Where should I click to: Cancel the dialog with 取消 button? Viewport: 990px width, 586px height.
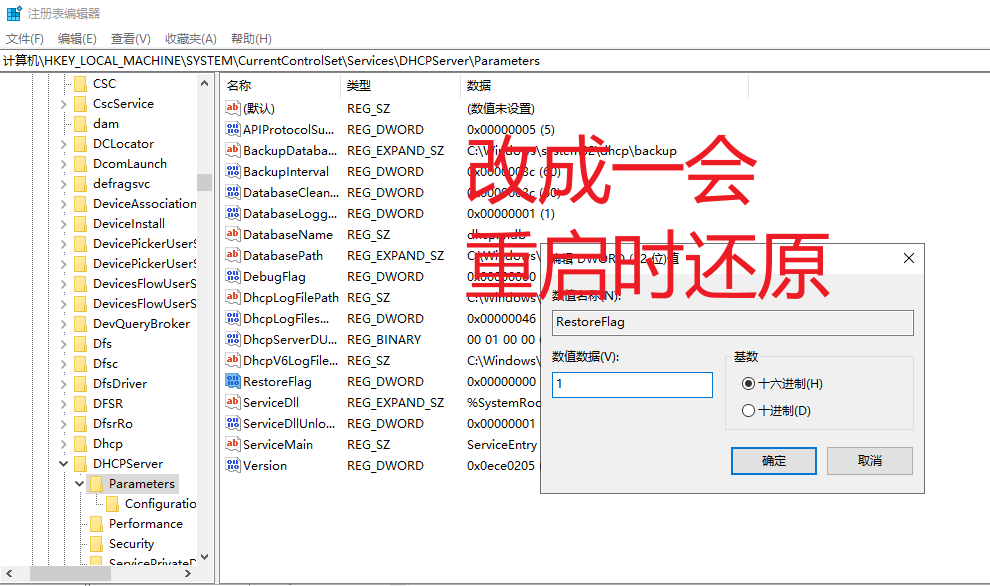pos(869,461)
